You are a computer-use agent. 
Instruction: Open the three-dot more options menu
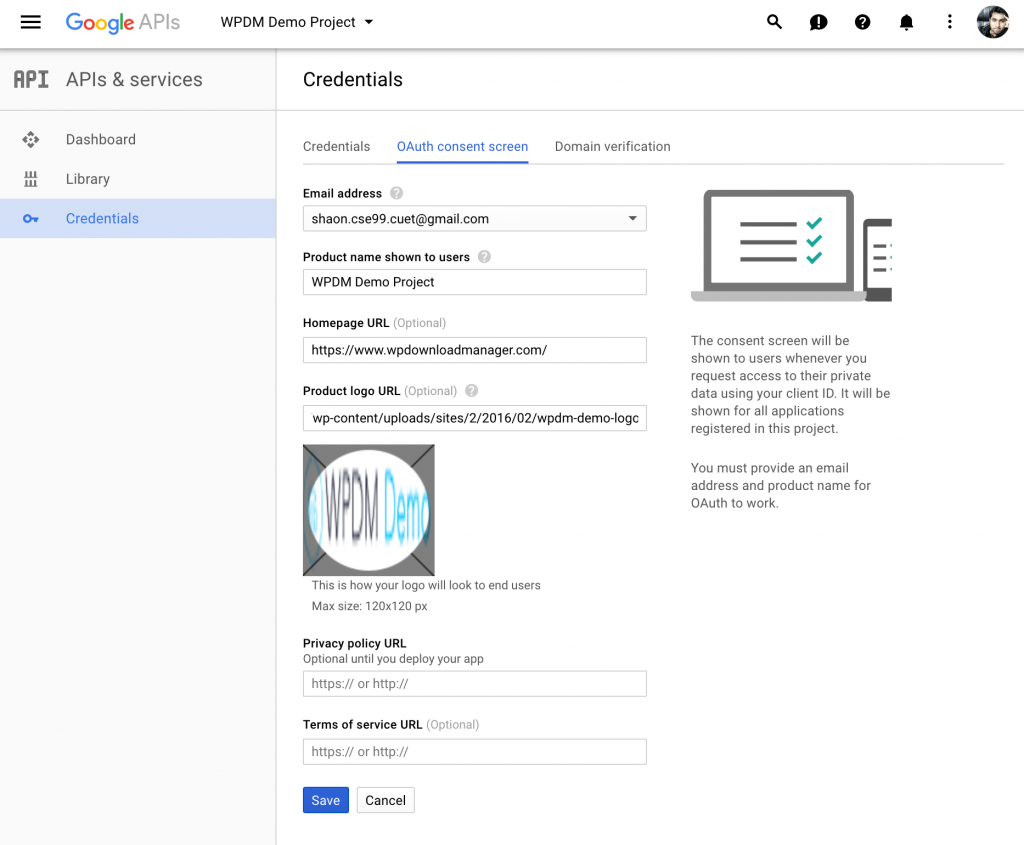950,22
